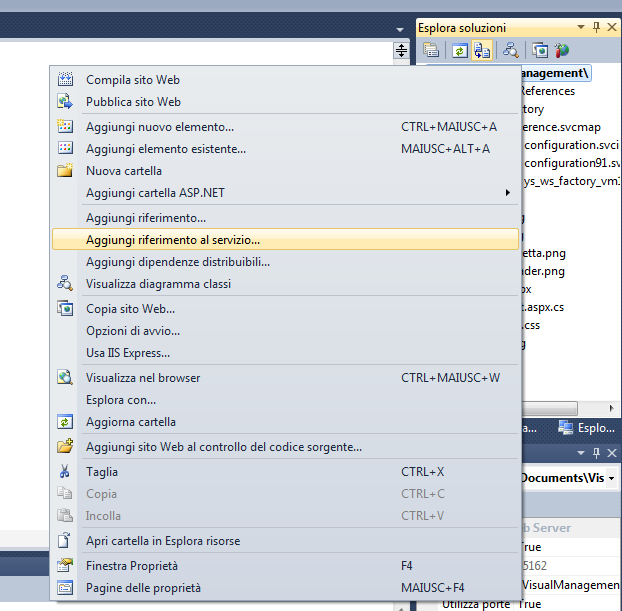Click the Pubblica sito Web globe icon

pos(65,102)
